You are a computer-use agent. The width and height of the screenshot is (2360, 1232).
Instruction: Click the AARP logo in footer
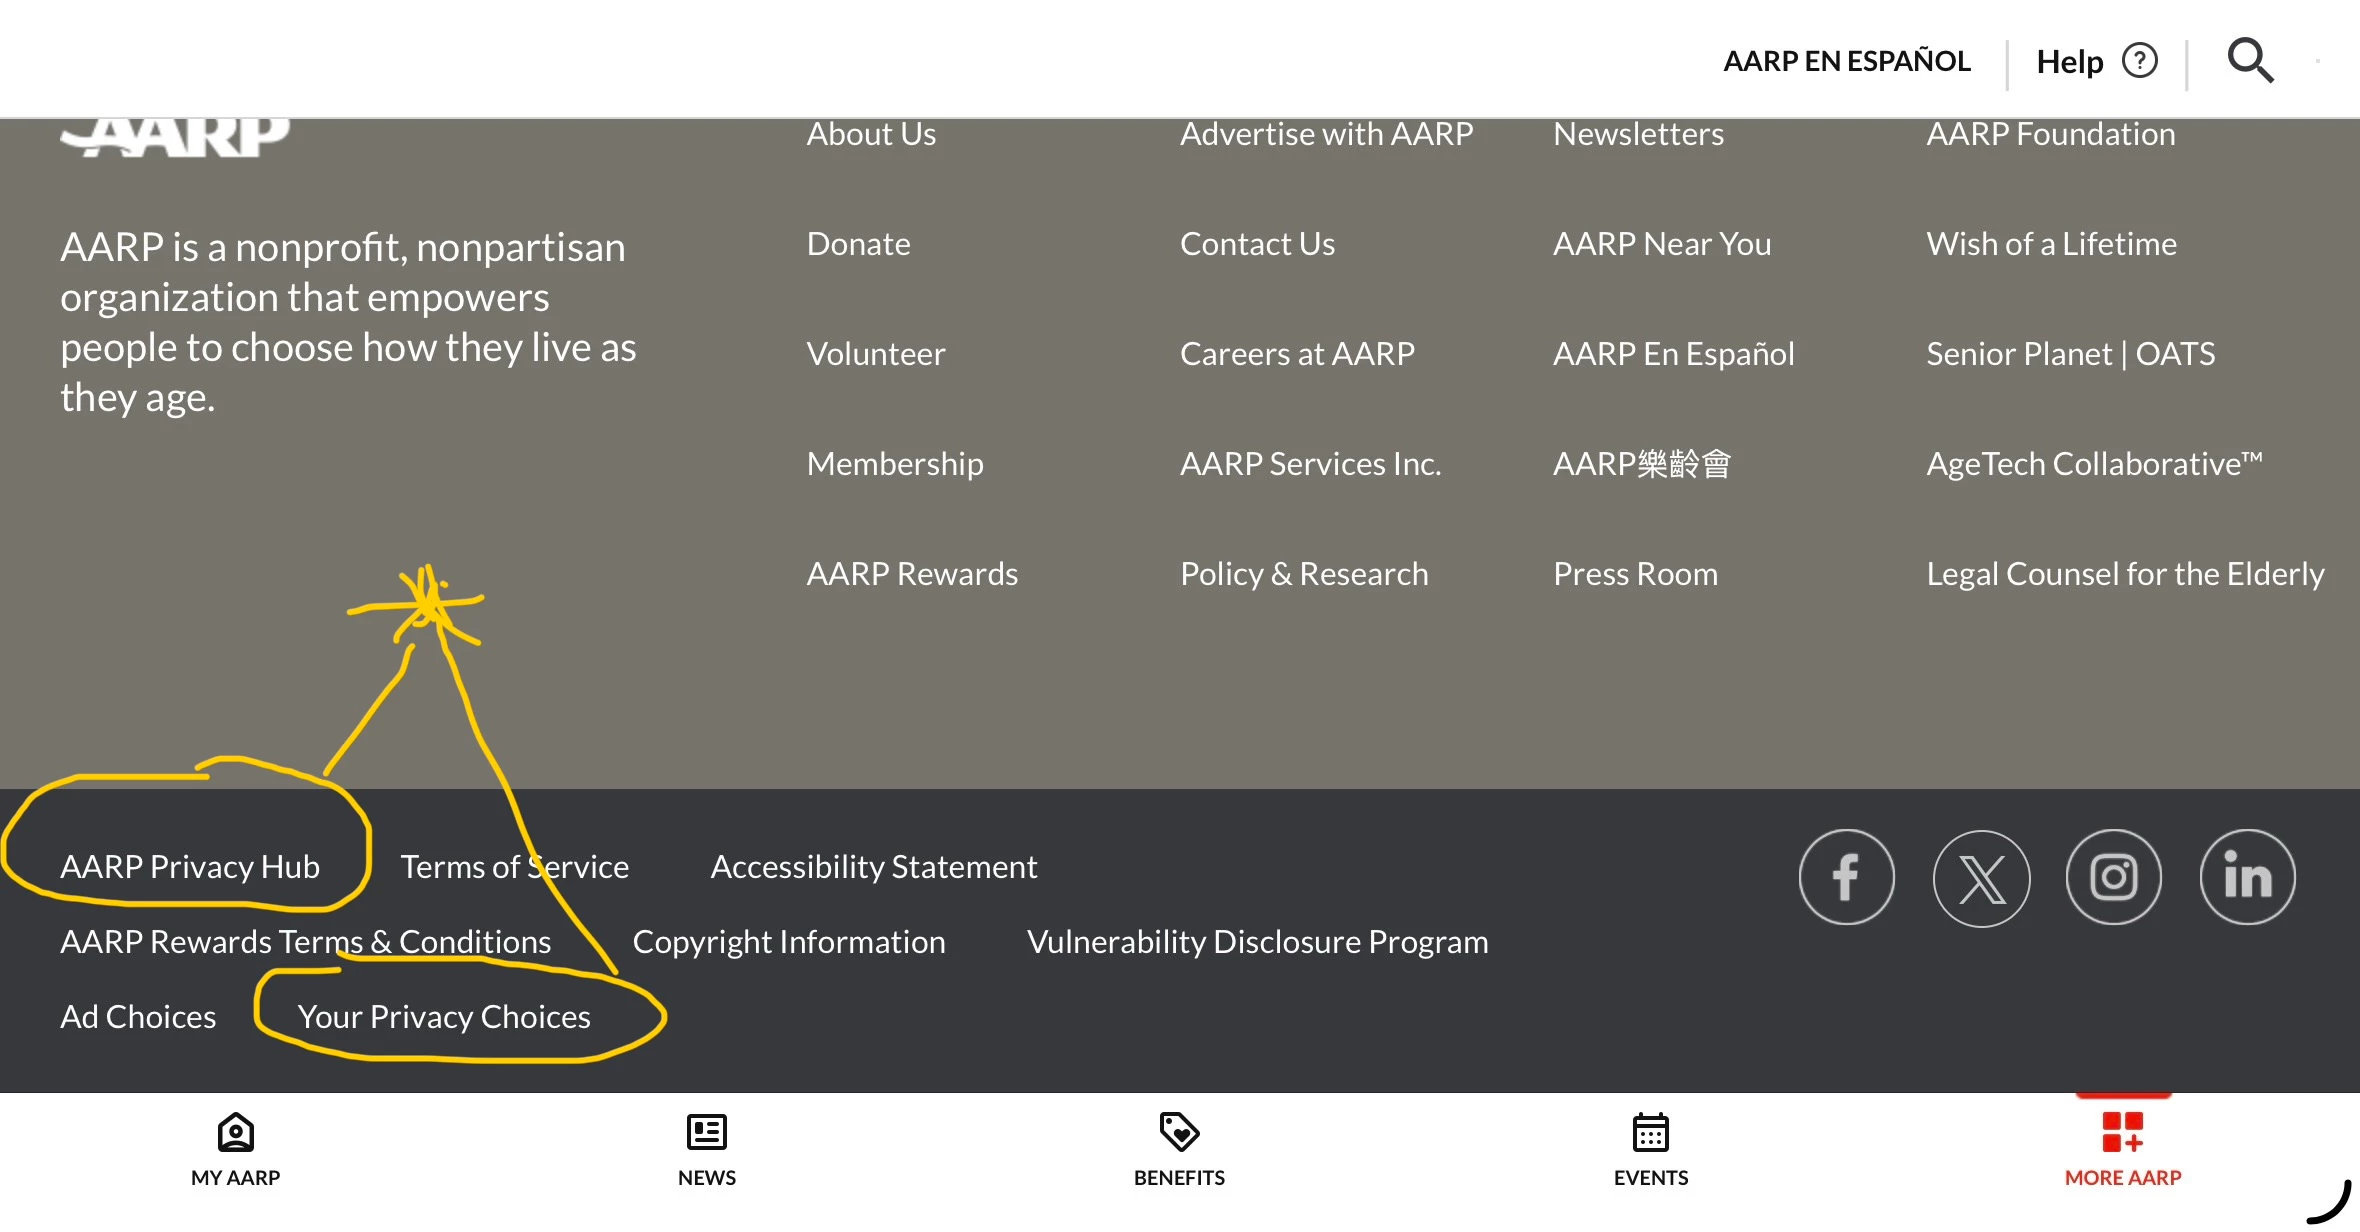(175, 138)
